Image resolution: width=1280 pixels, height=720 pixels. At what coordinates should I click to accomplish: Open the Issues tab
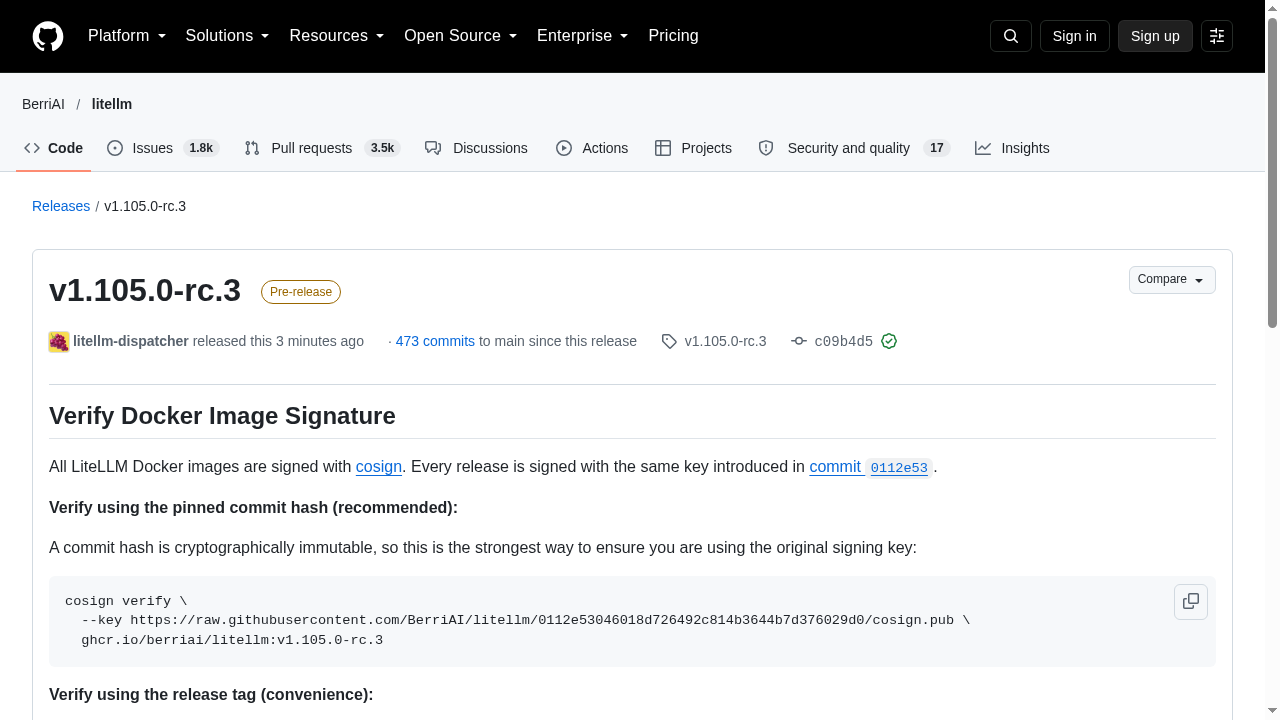click(163, 148)
